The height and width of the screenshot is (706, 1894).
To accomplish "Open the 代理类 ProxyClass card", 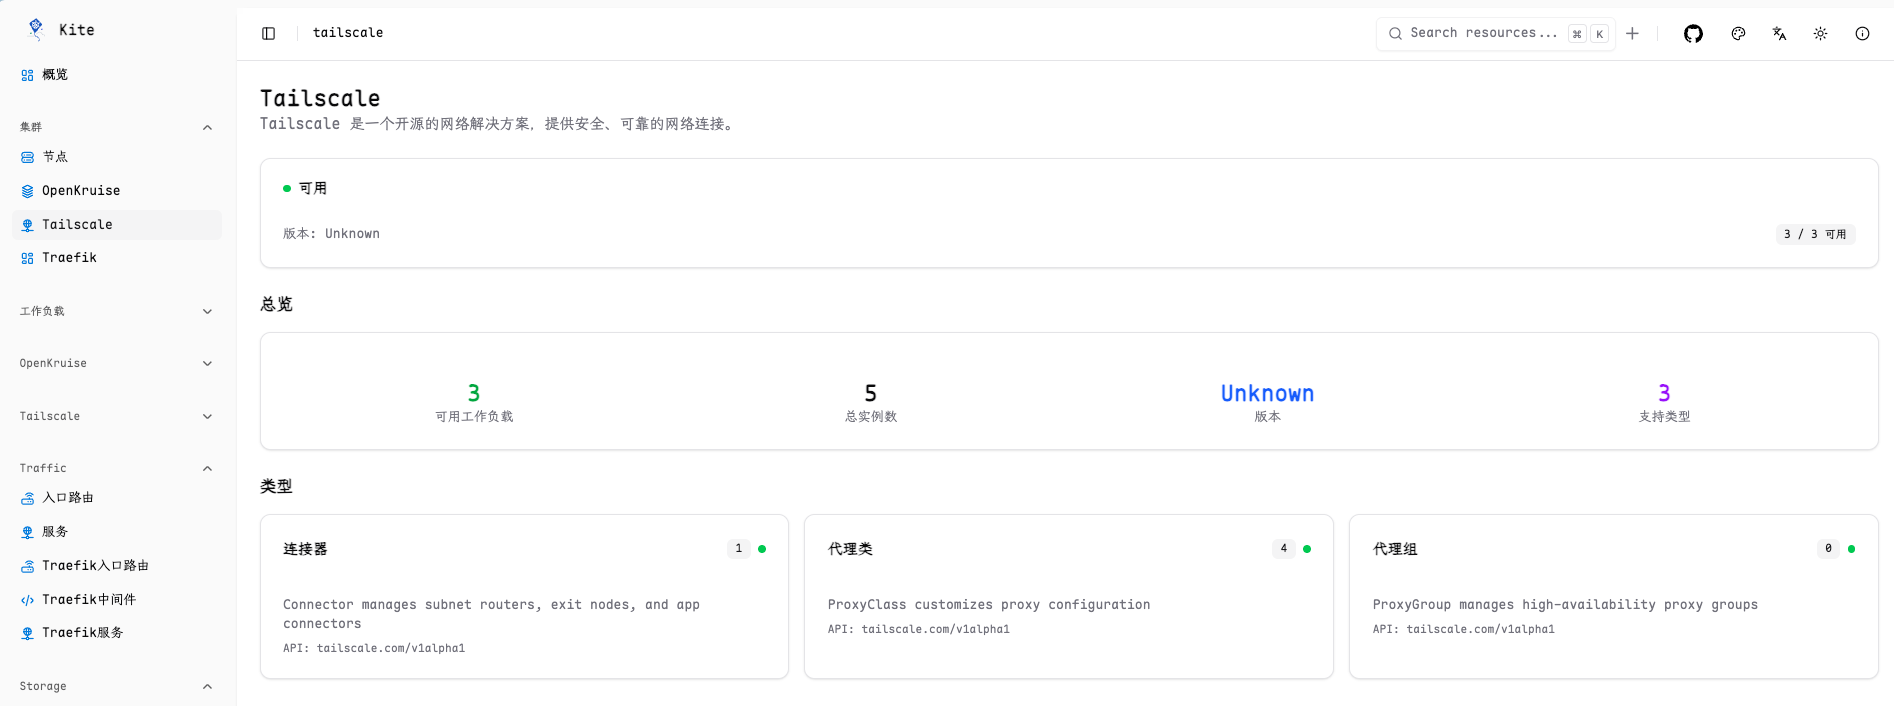I will coord(1068,597).
